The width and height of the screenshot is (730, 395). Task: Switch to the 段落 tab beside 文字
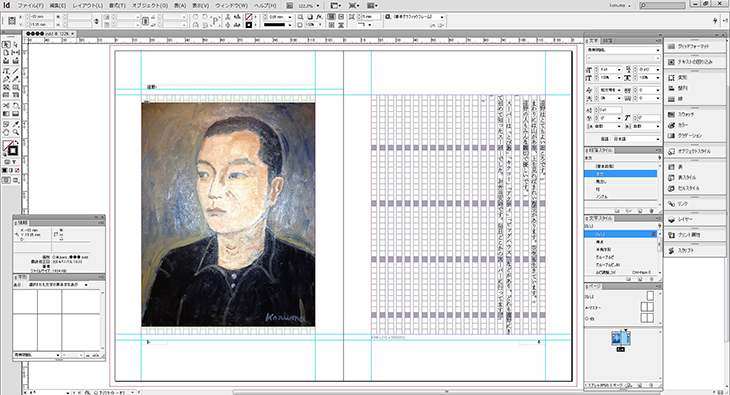coord(608,41)
